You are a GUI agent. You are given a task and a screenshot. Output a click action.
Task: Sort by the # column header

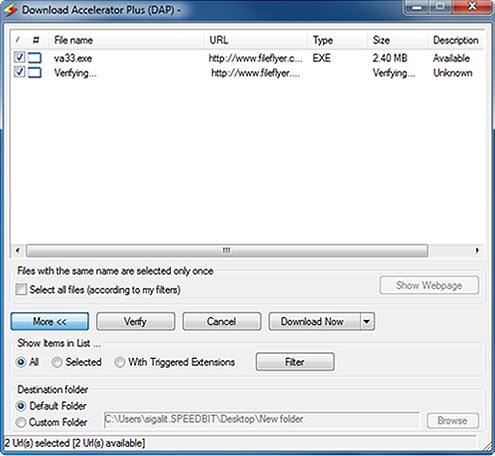click(36, 40)
